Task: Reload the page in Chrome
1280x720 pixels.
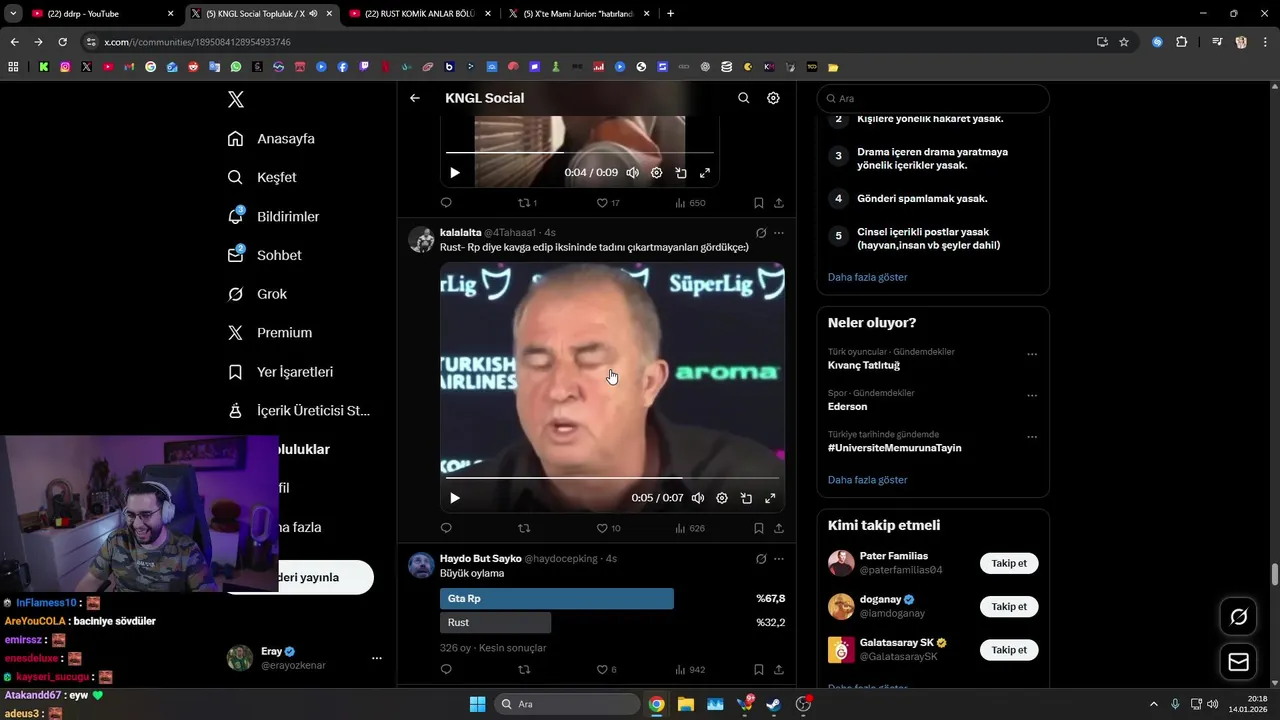Action: point(62,42)
